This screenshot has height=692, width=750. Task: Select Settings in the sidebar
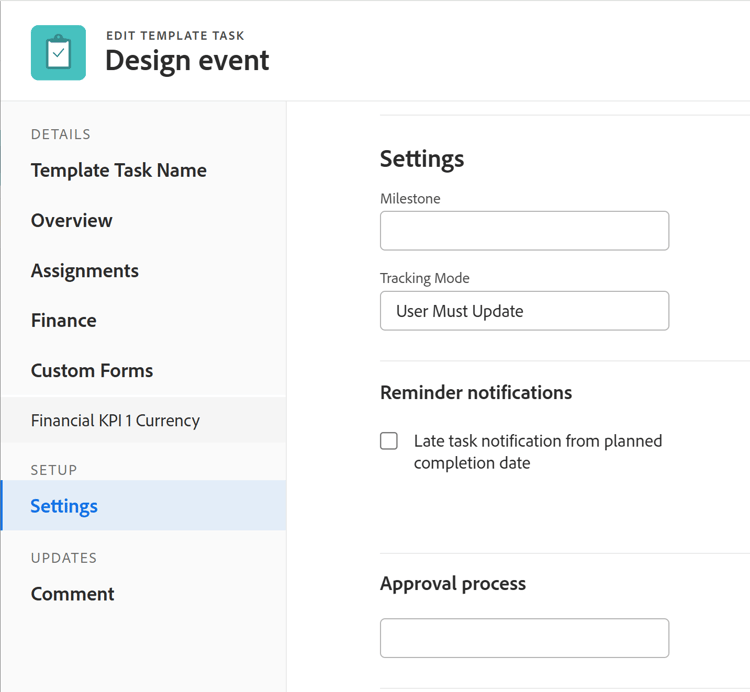[x=64, y=506]
